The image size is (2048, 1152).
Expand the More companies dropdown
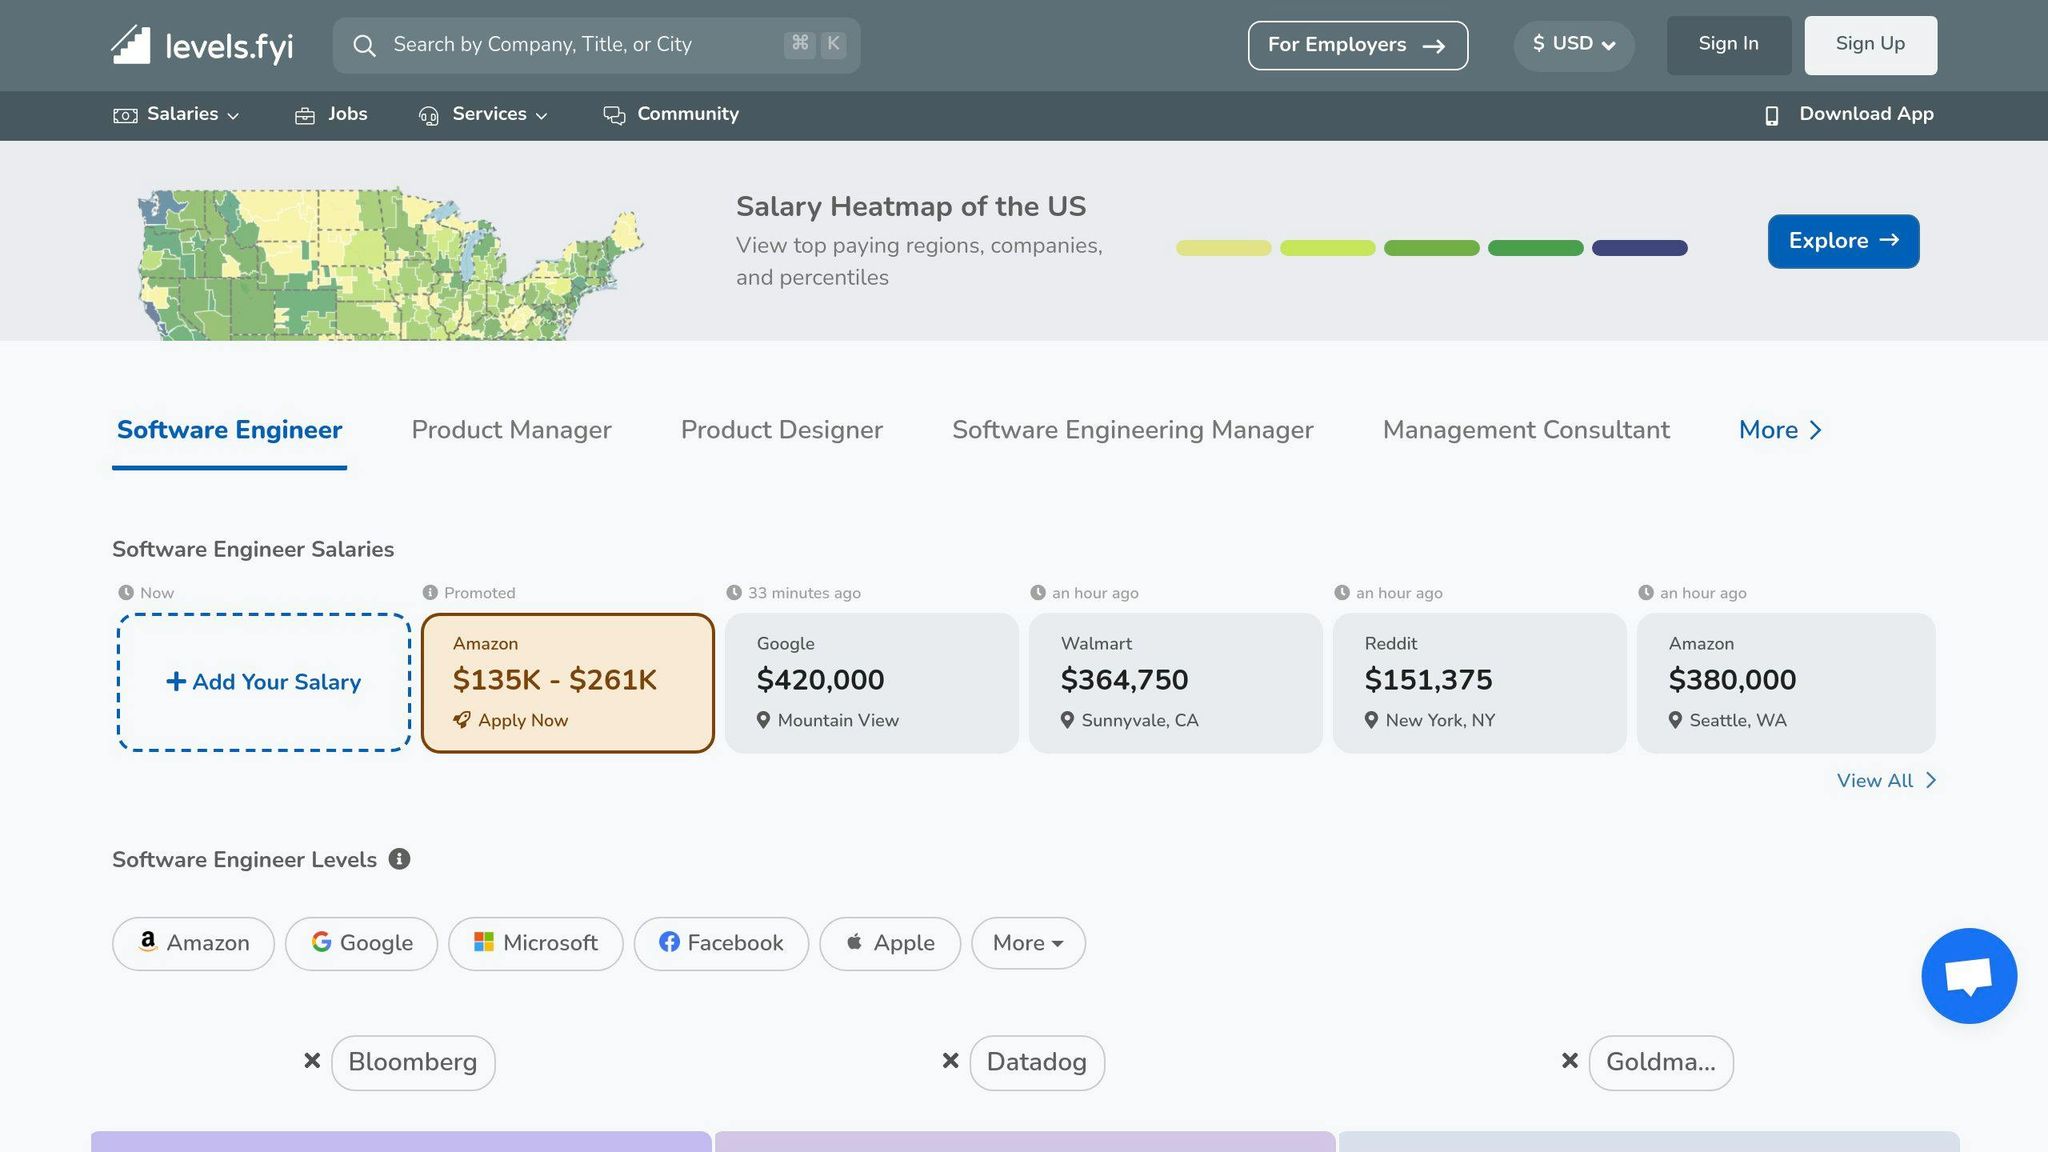point(1027,943)
